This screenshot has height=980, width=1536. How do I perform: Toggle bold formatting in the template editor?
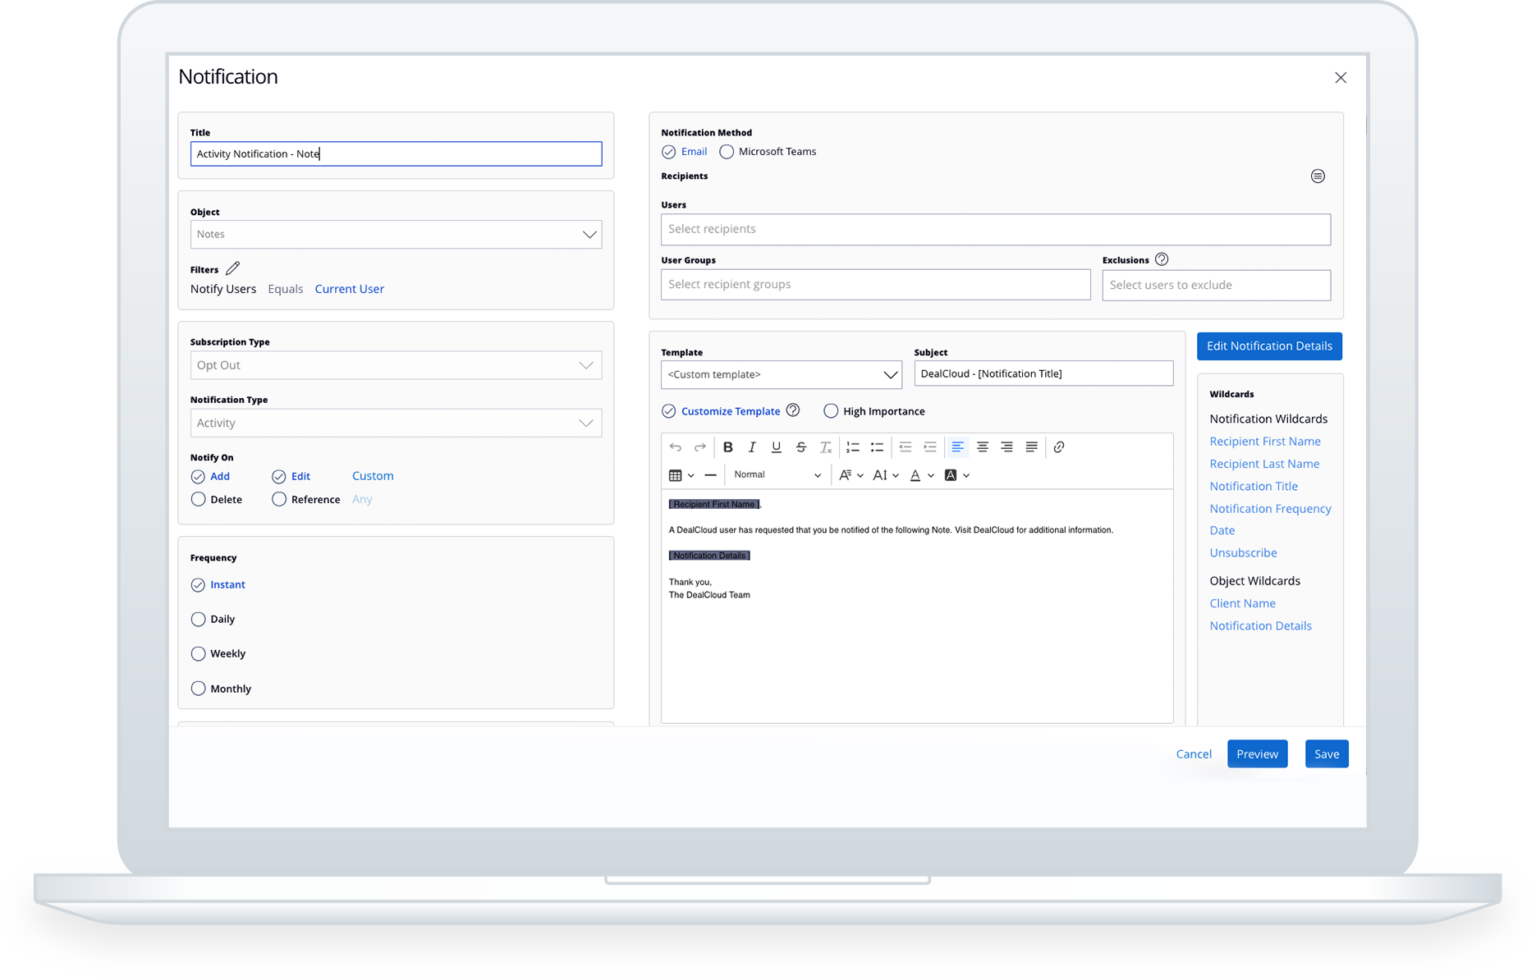click(x=728, y=447)
